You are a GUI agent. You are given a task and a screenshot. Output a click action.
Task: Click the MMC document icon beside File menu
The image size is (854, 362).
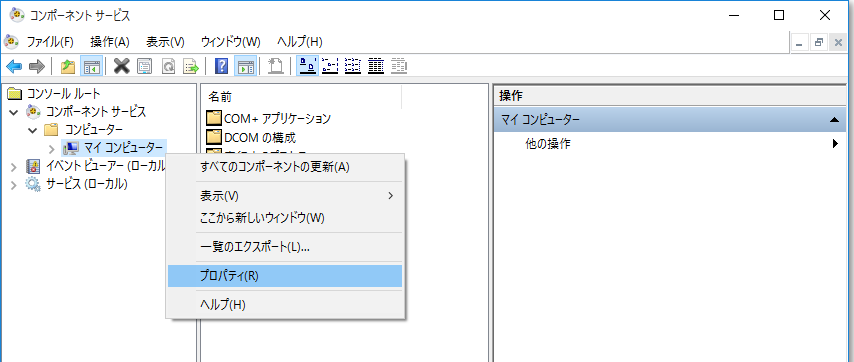point(11,41)
